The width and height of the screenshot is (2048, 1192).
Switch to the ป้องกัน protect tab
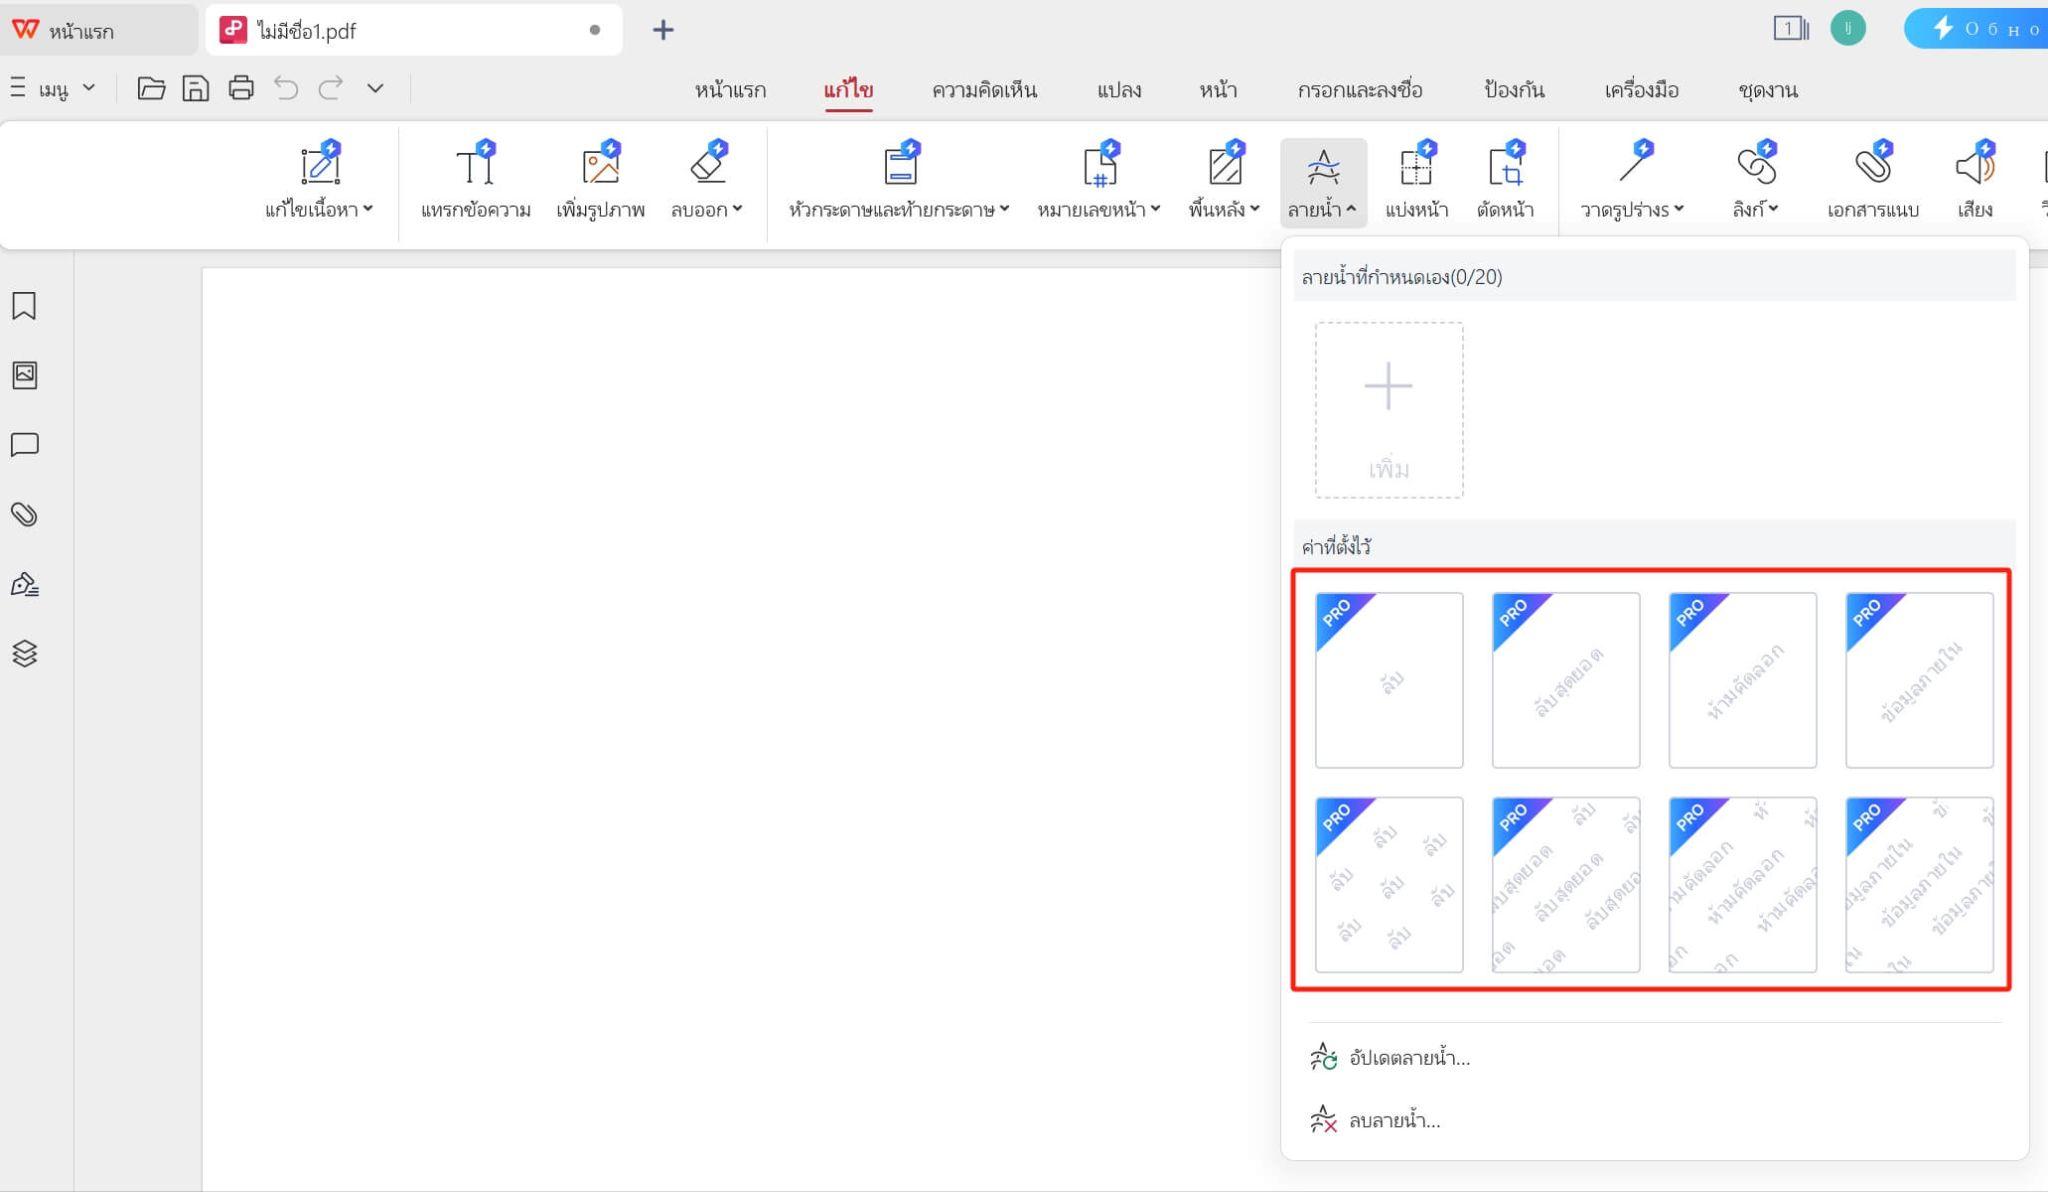point(1513,90)
